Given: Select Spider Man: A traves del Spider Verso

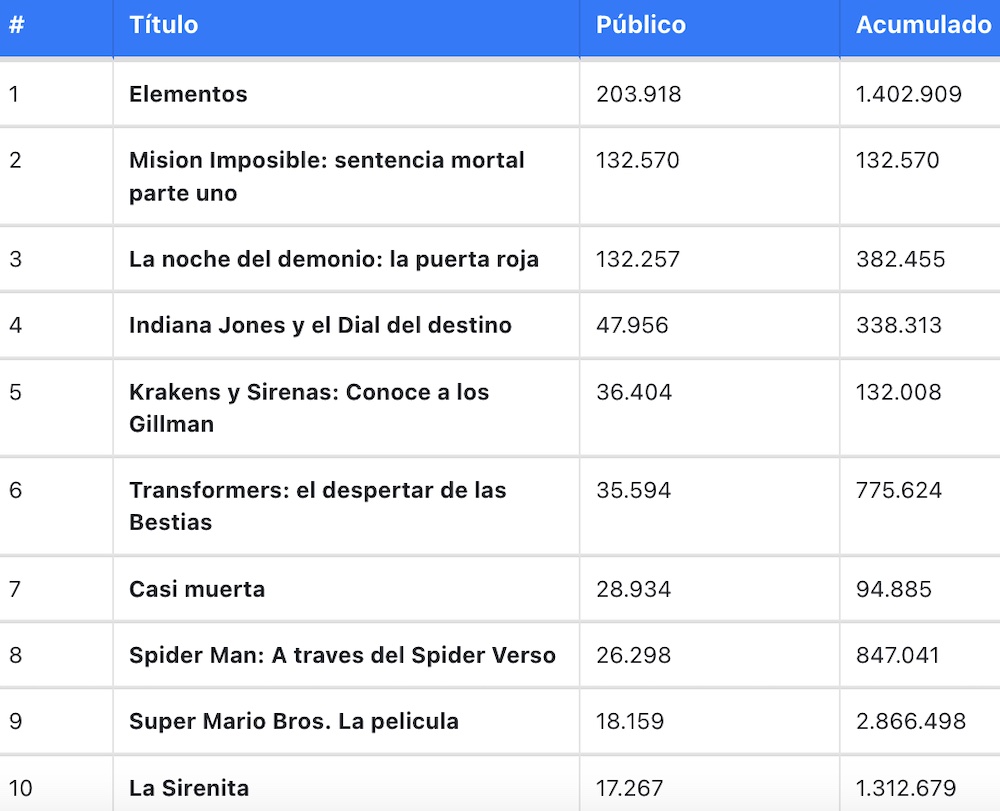Looking at the screenshot, I should coord(342,655).
